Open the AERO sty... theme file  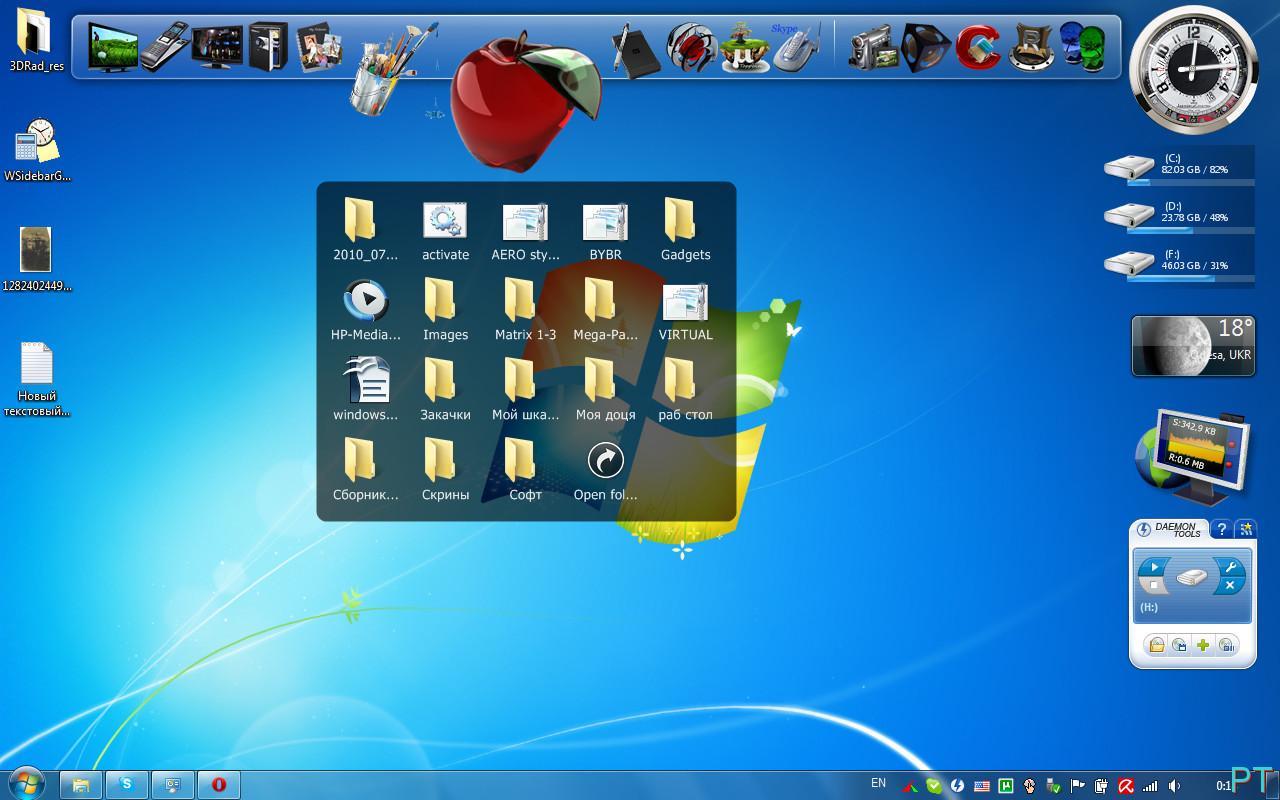click(x=525, y=230)
